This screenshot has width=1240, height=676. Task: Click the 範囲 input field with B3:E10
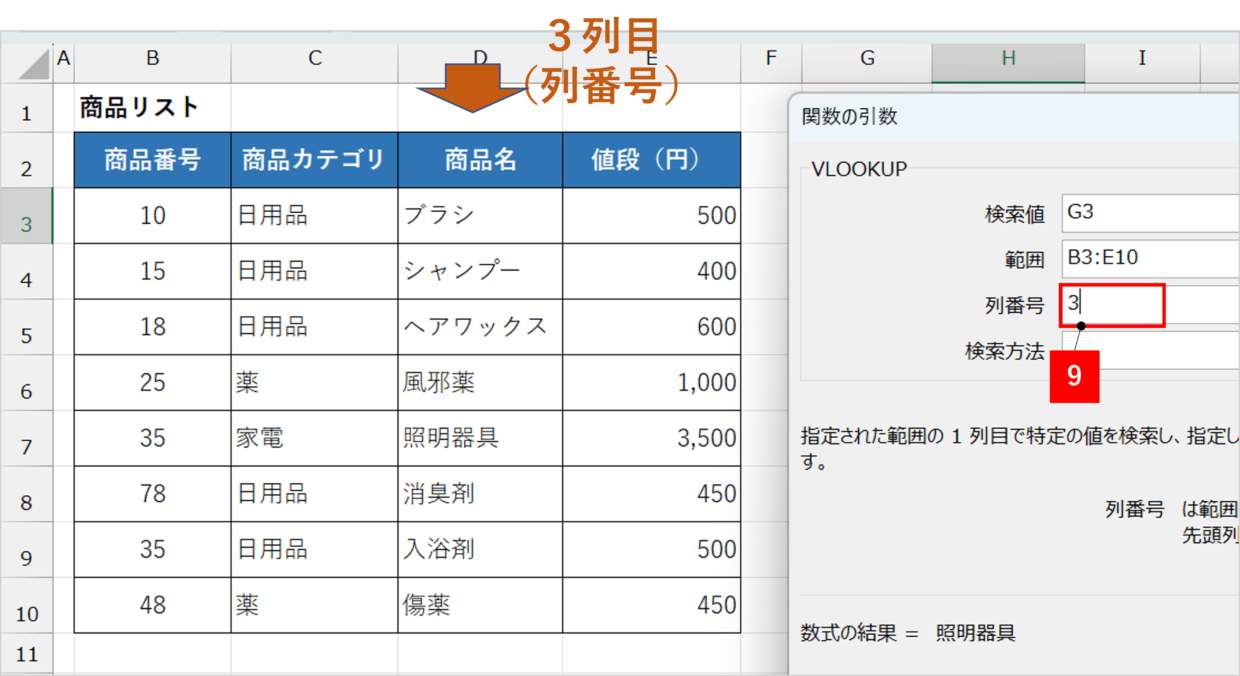1150,258
